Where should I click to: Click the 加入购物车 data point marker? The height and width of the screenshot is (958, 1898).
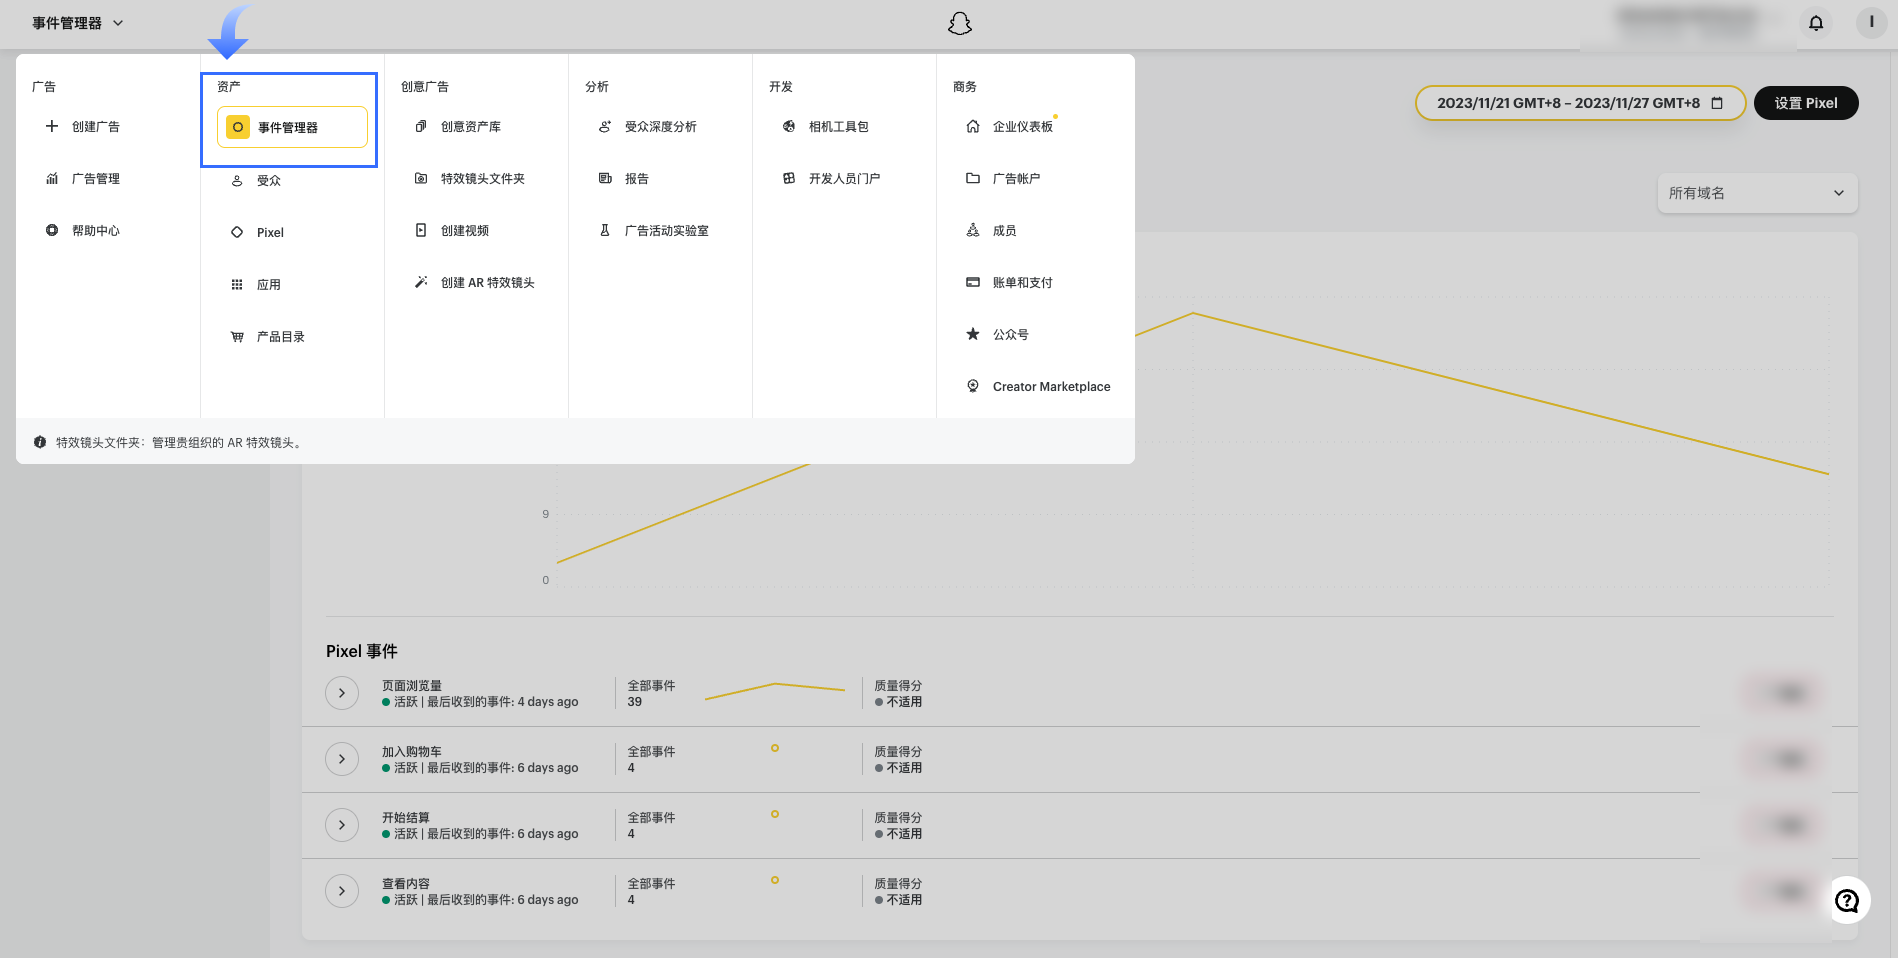tap(775, 748)
